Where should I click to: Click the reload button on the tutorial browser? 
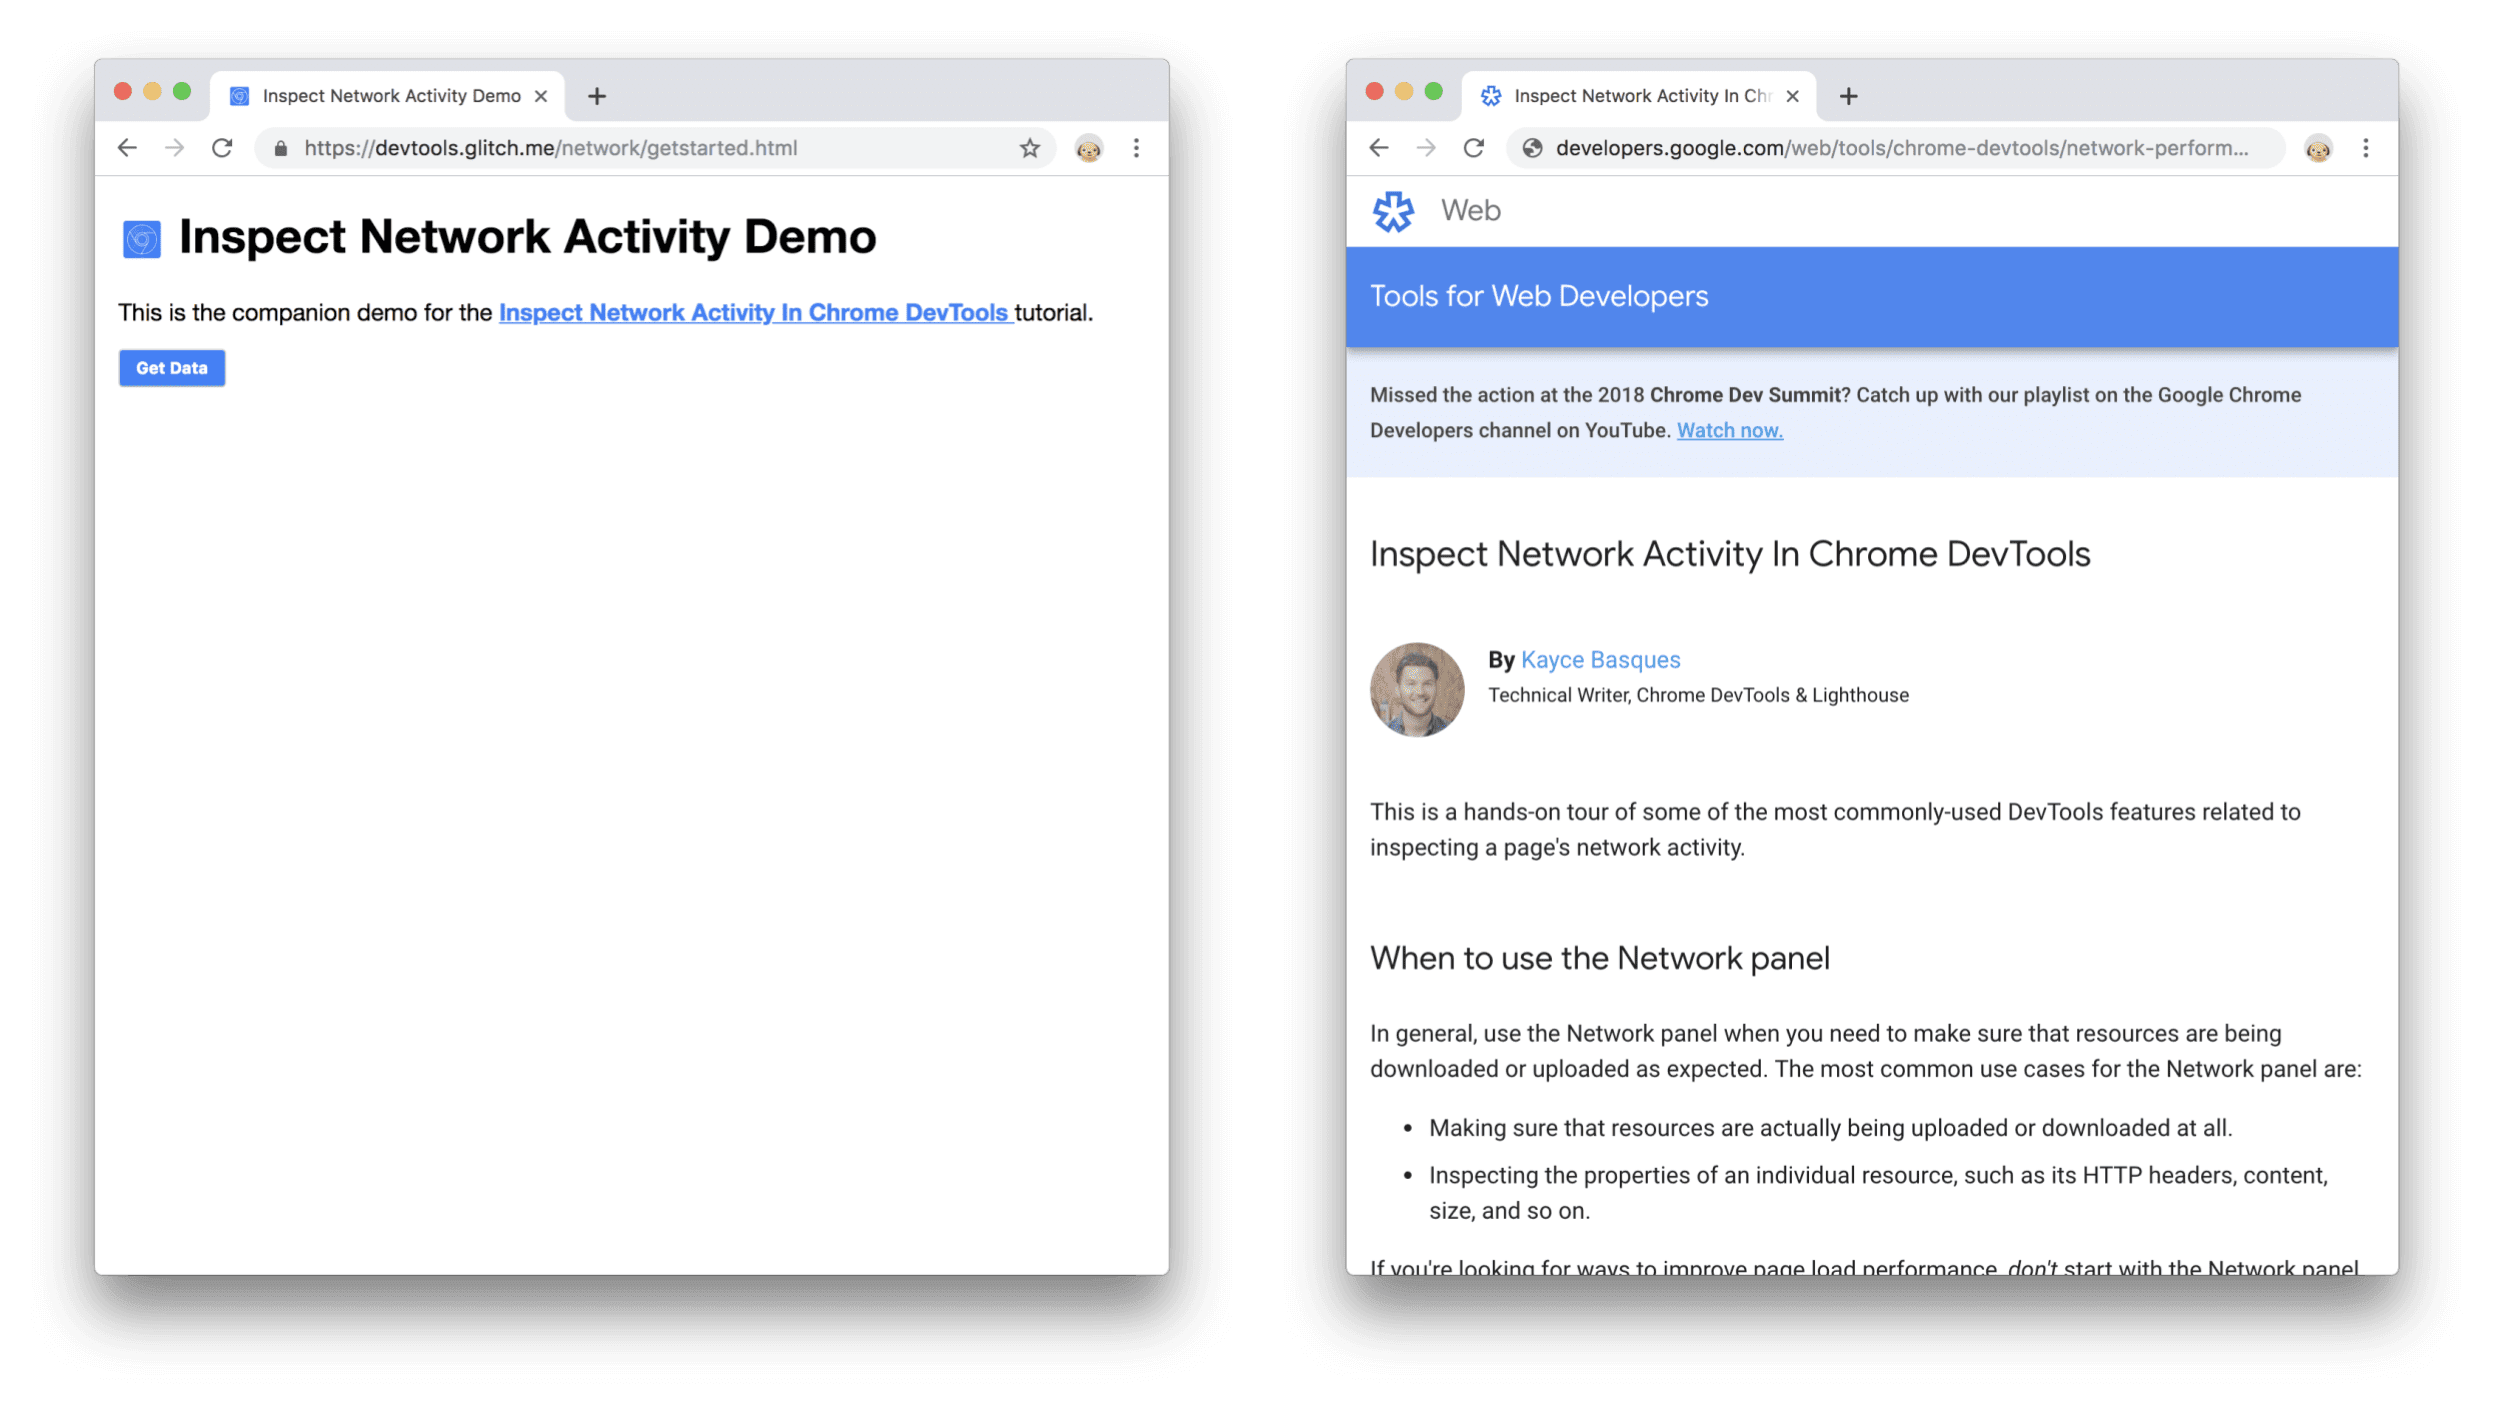pyautogui.click(x=1473, y=148)
